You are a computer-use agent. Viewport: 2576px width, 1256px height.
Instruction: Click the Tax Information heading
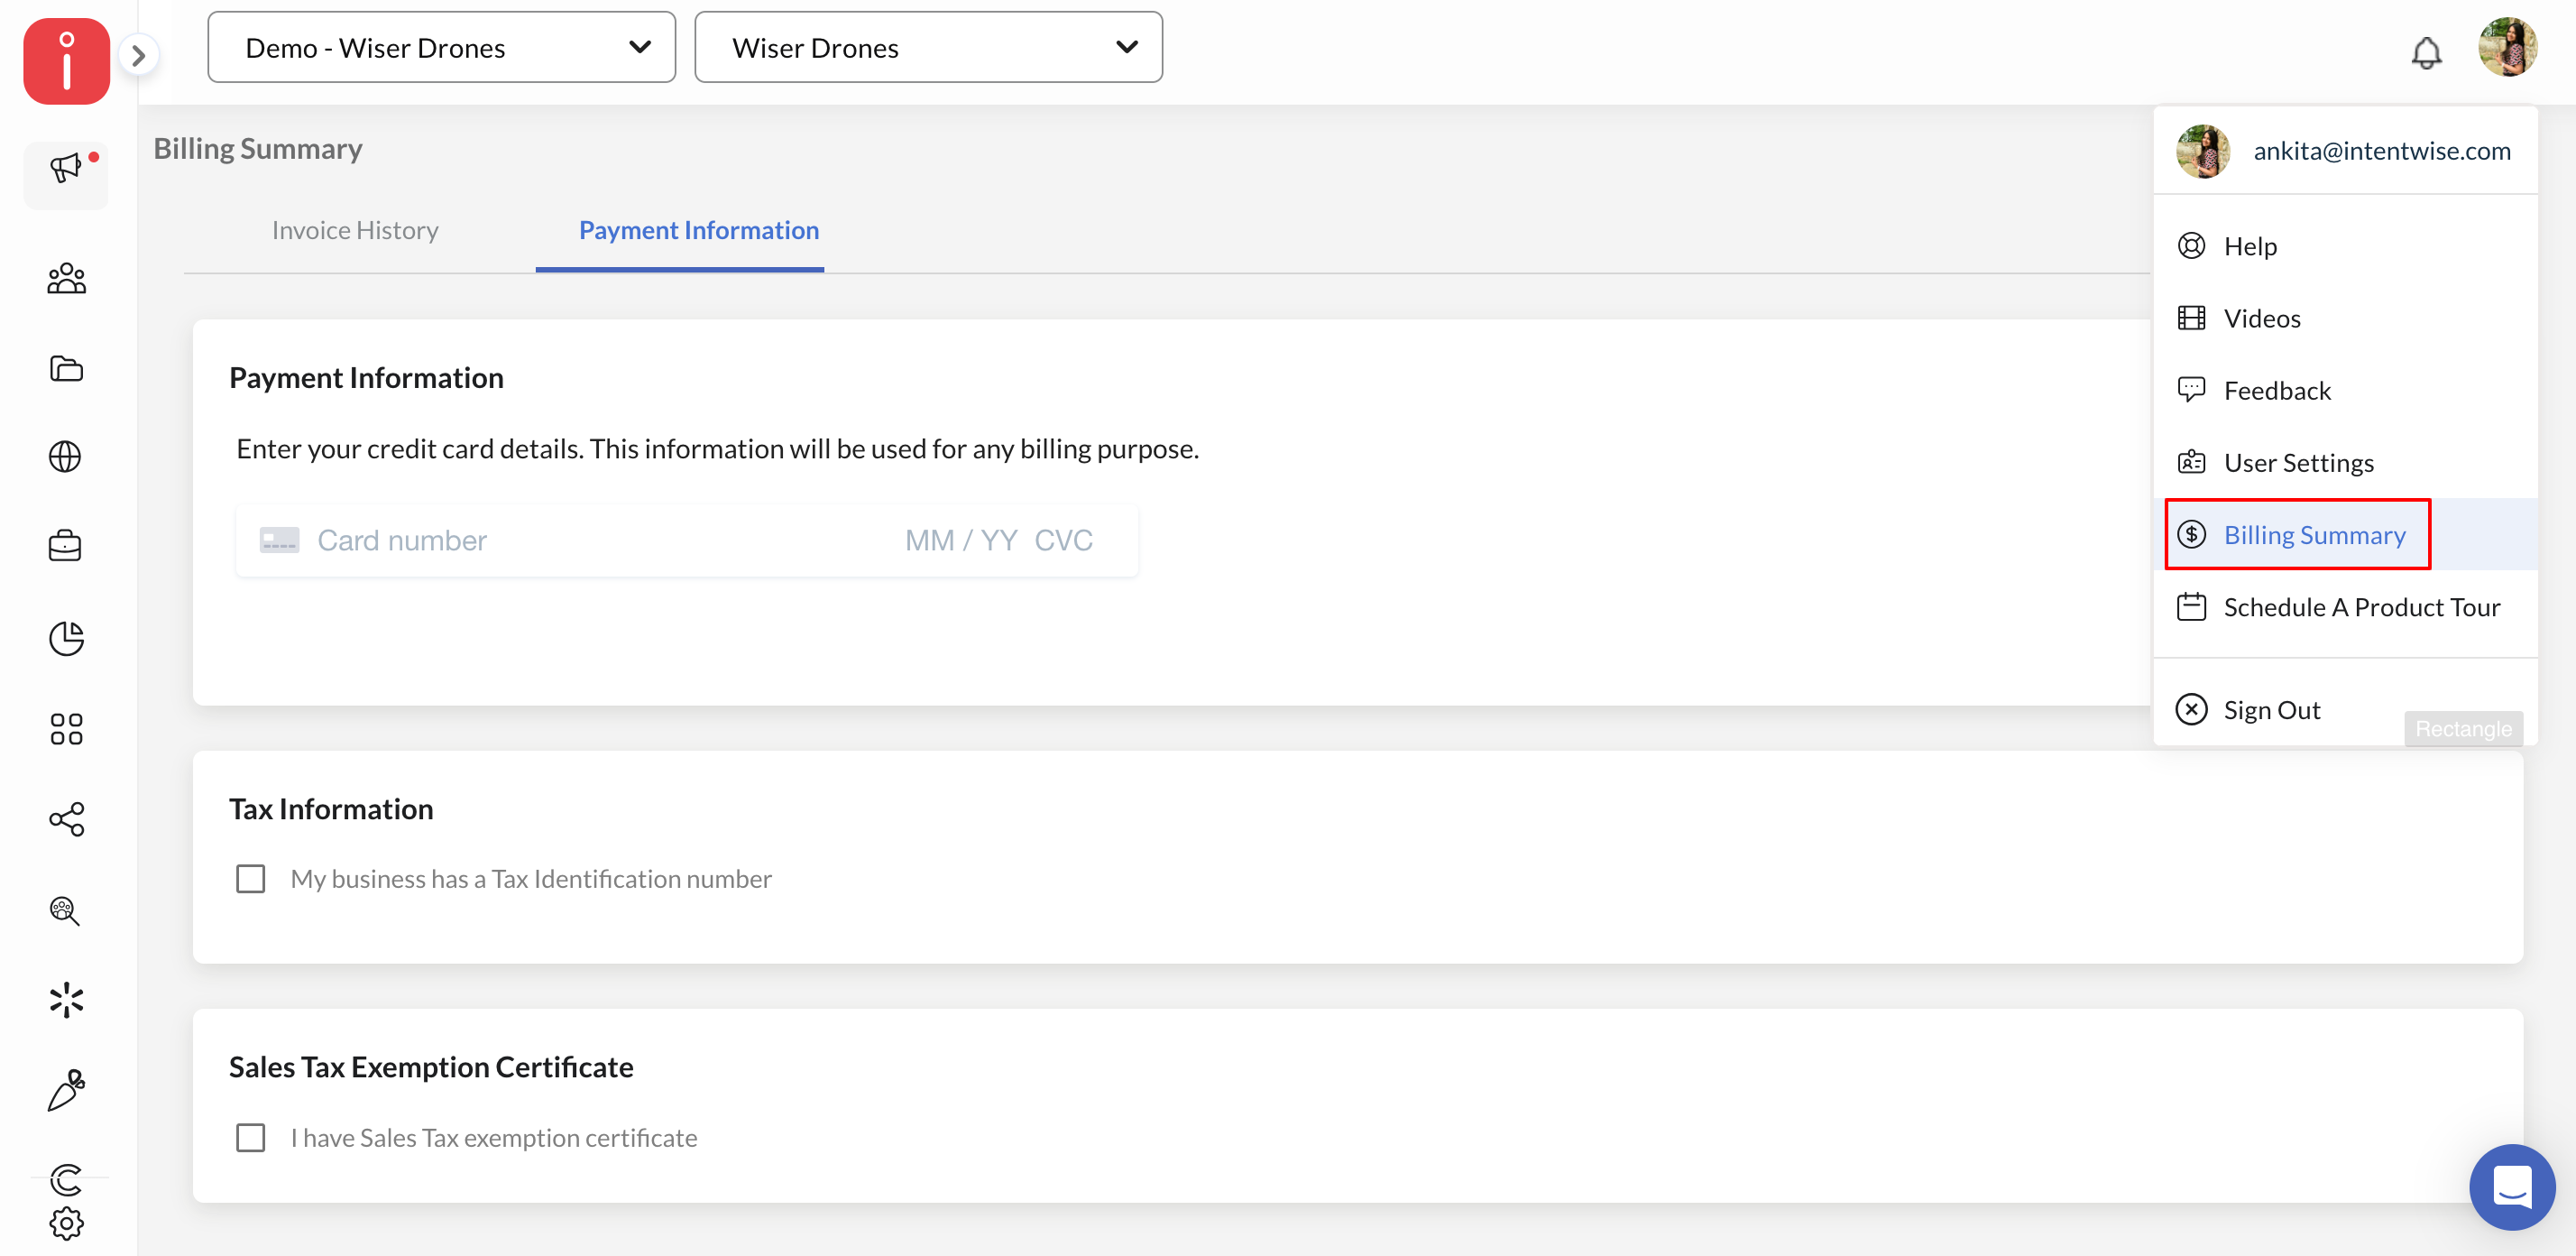(x=331, y=809)
